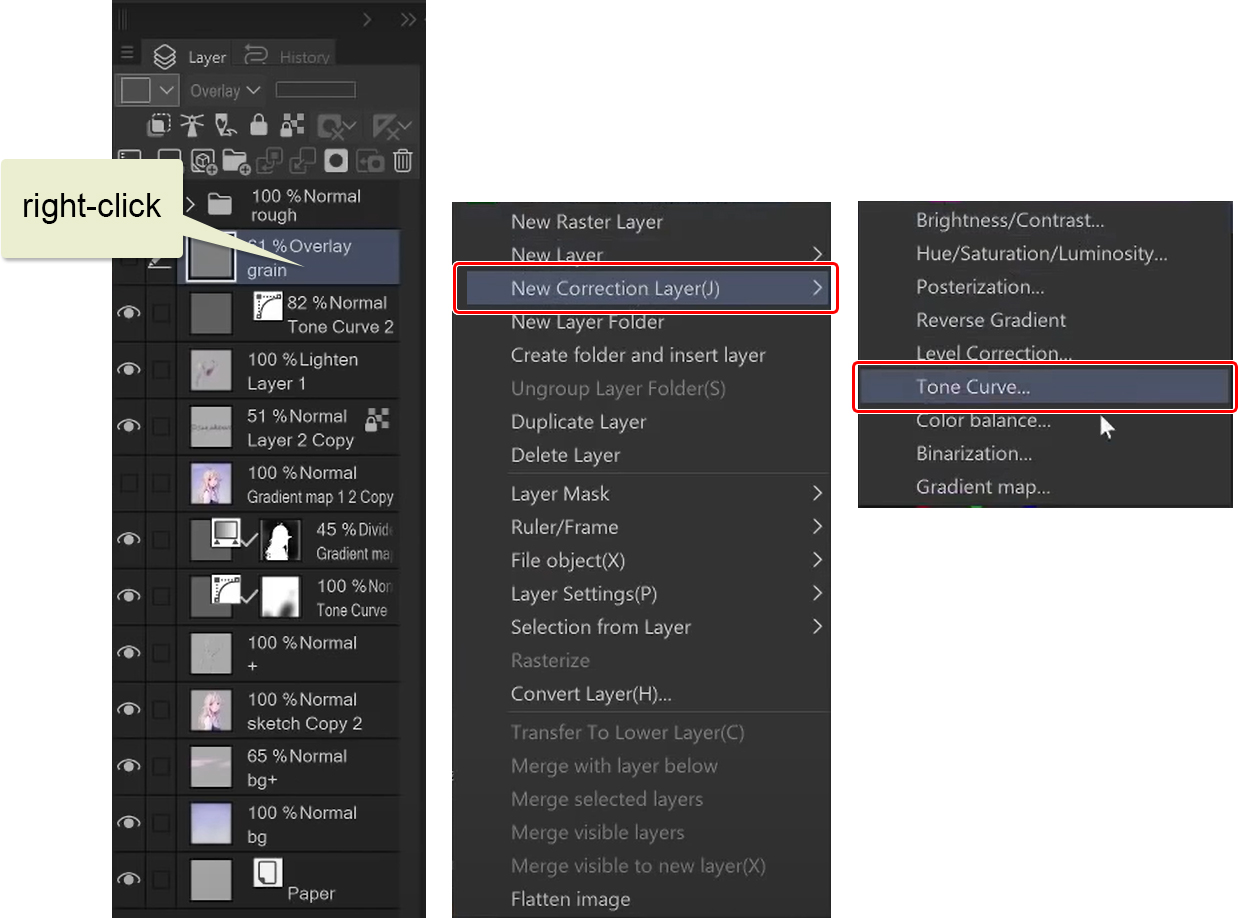Open the Overlay blending mode dropdown
The image size is (1241, 918).
225,91
